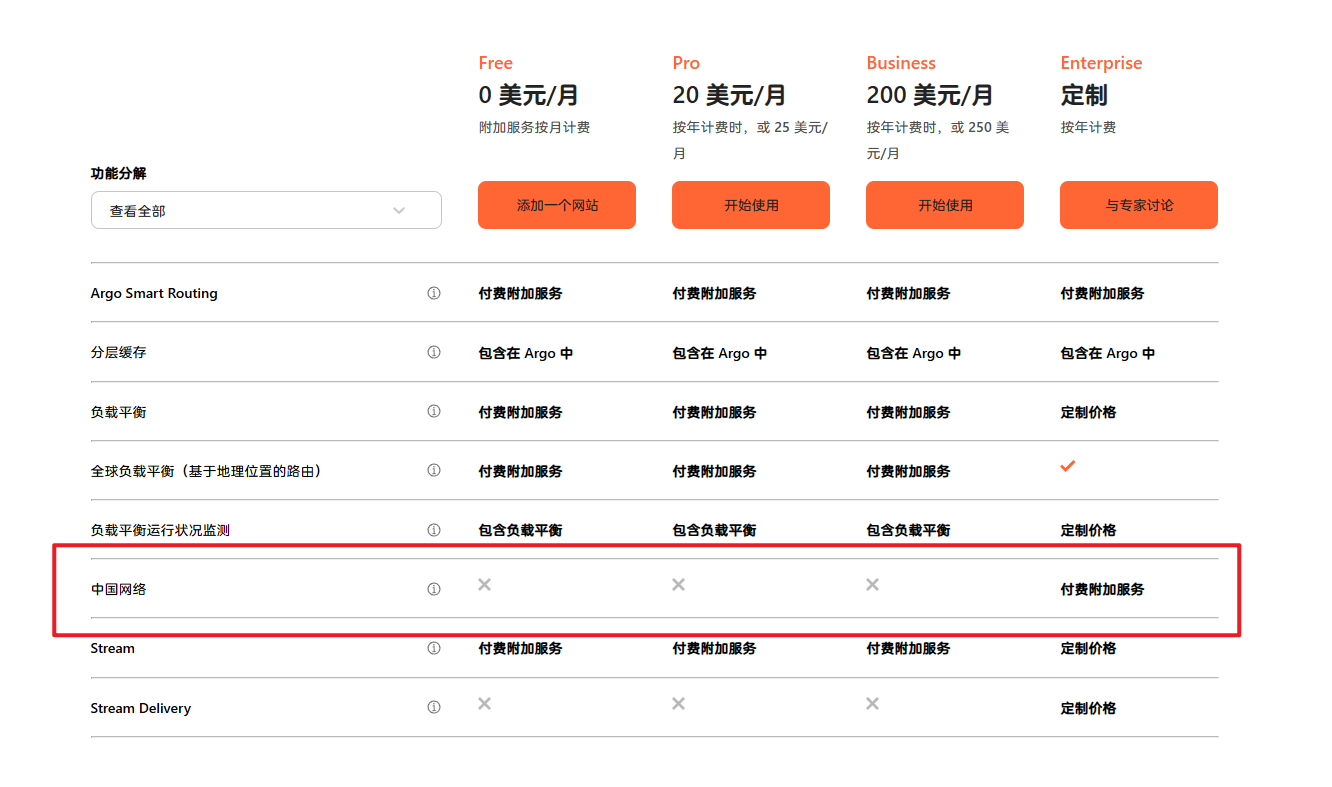
Task: Open info icon for Stream row
Action: click(x=434, y=648)
